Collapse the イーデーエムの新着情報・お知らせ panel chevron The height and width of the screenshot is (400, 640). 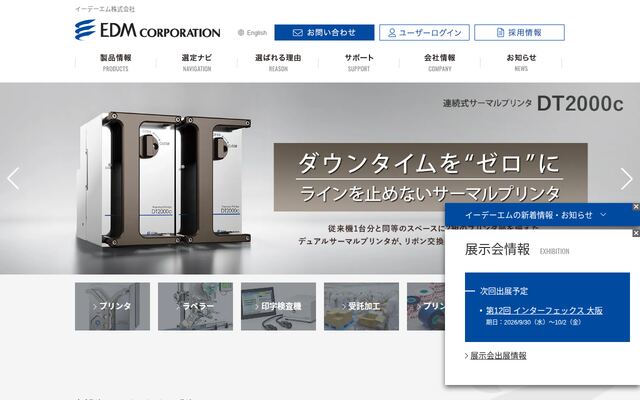[x=603, y=215]
